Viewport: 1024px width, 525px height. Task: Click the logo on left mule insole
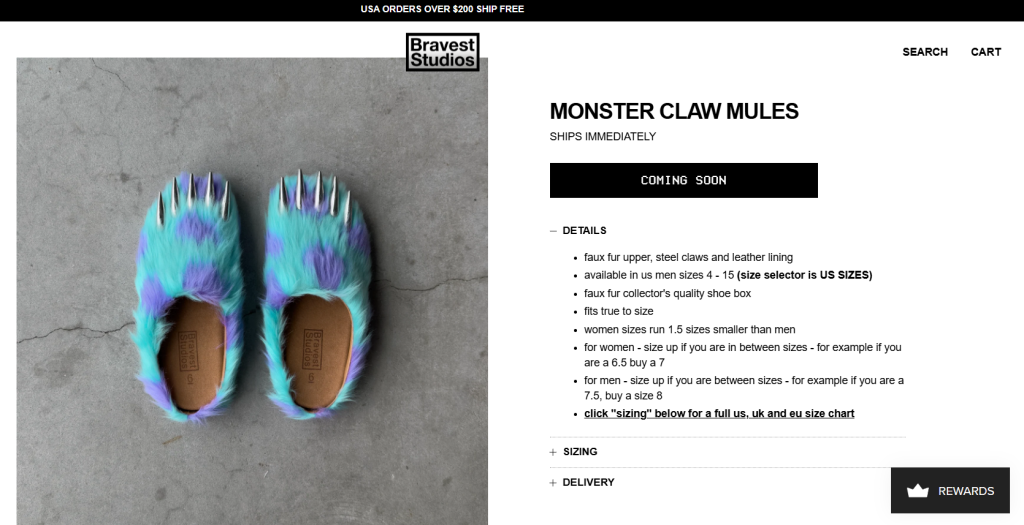click(x=186, y=350)
